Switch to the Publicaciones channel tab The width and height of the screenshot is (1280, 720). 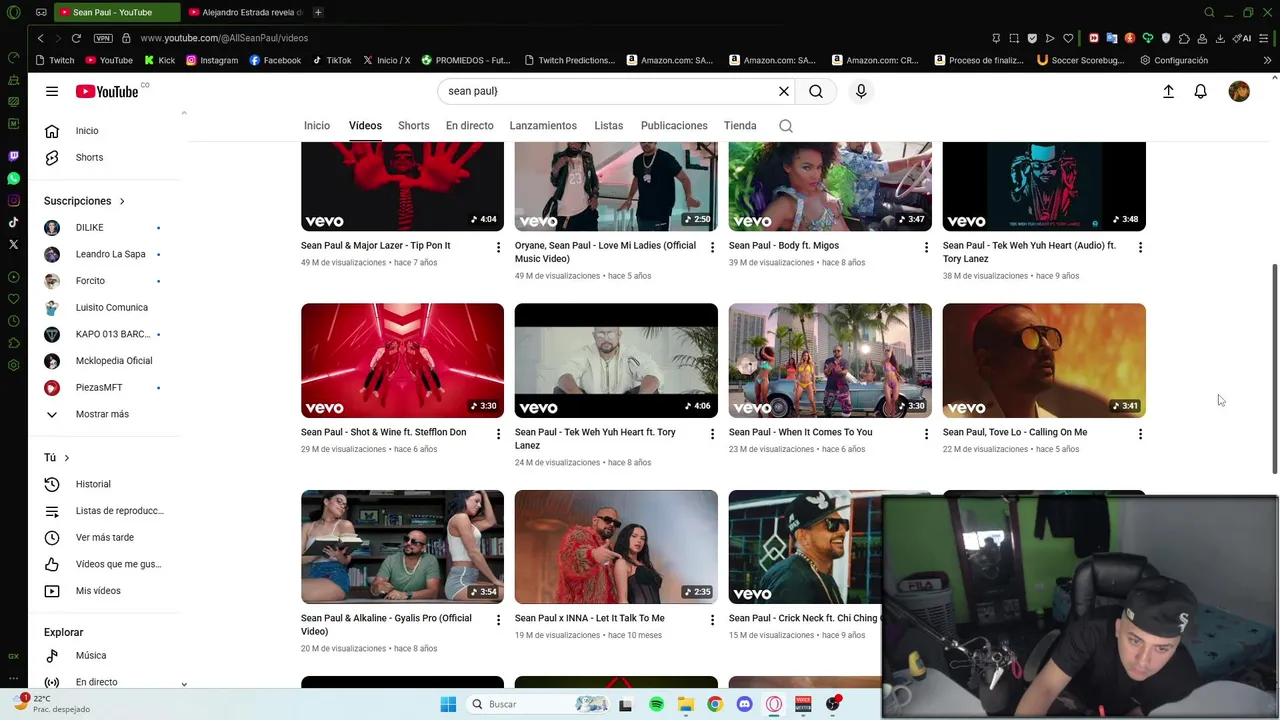pyautogui.click(x=674, y=126)
